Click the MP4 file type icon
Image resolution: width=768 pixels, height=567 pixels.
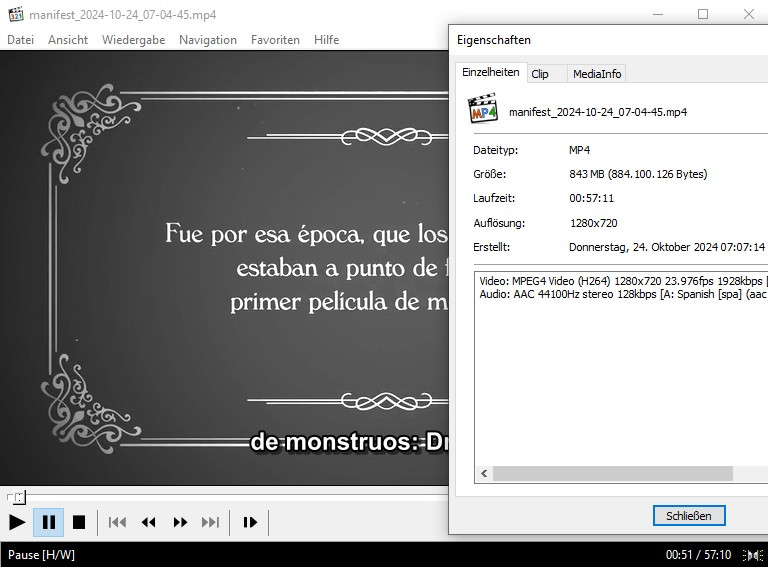483,109
